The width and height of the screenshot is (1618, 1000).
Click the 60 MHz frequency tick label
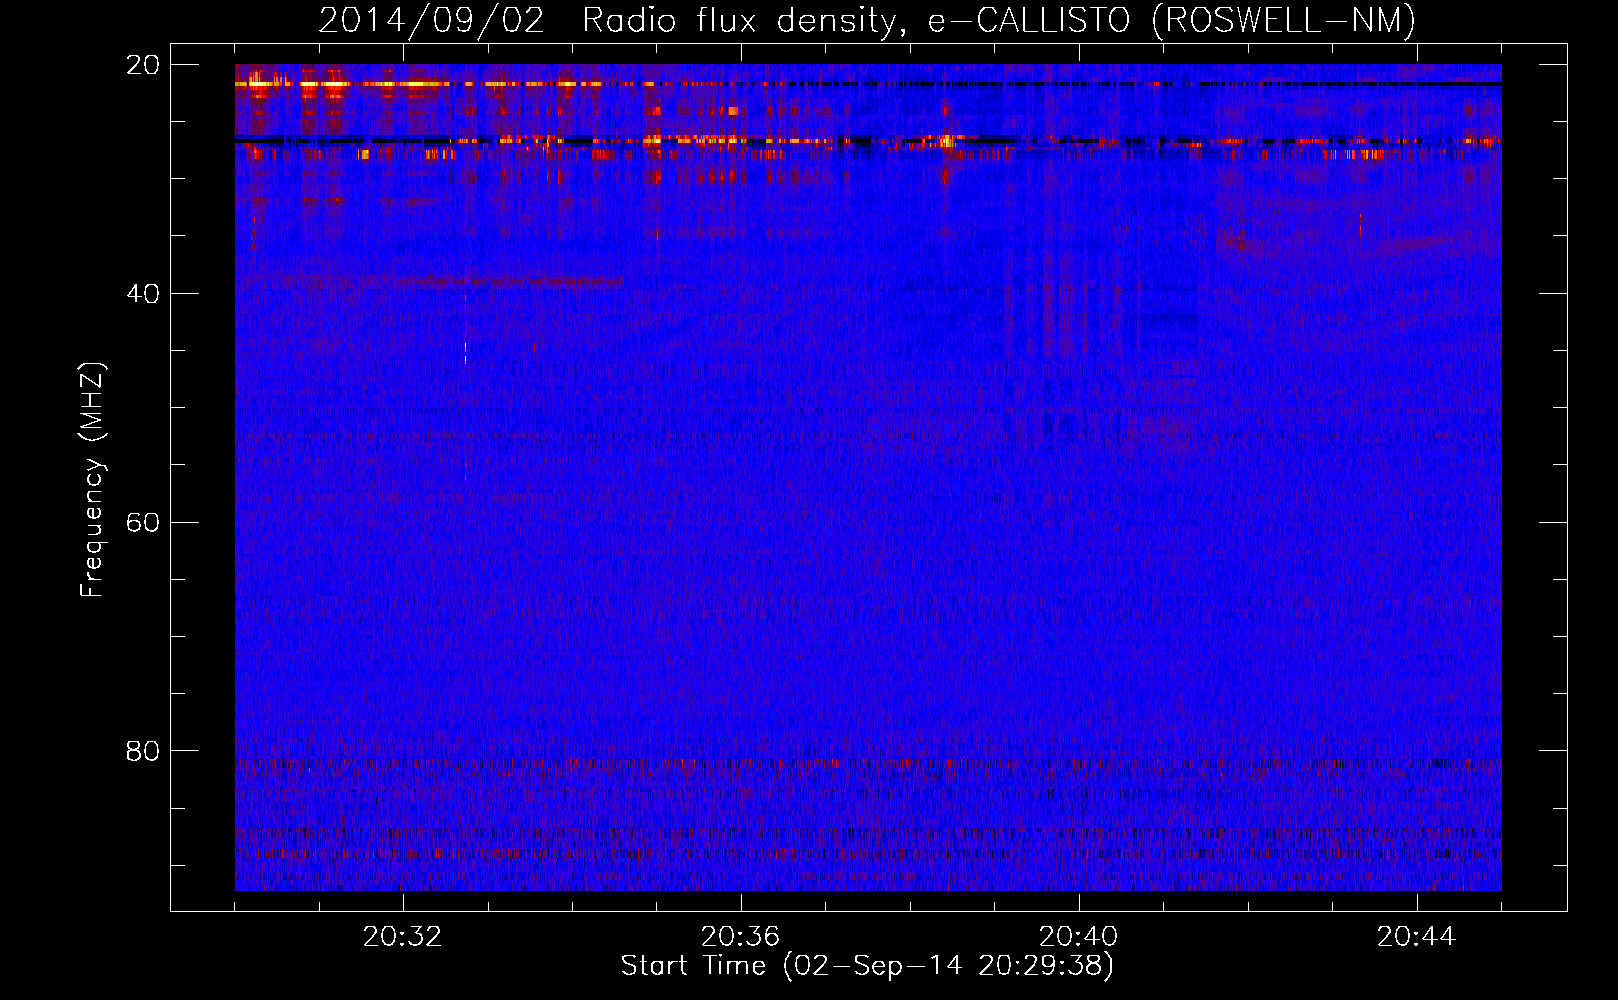pyautogui.click(x=143, y=523)
